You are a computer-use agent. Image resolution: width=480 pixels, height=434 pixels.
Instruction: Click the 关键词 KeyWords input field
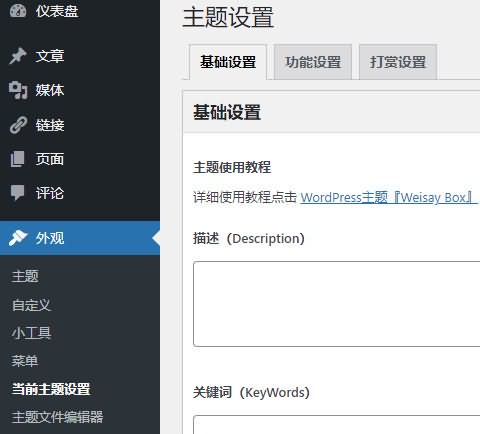pos(337,425)
